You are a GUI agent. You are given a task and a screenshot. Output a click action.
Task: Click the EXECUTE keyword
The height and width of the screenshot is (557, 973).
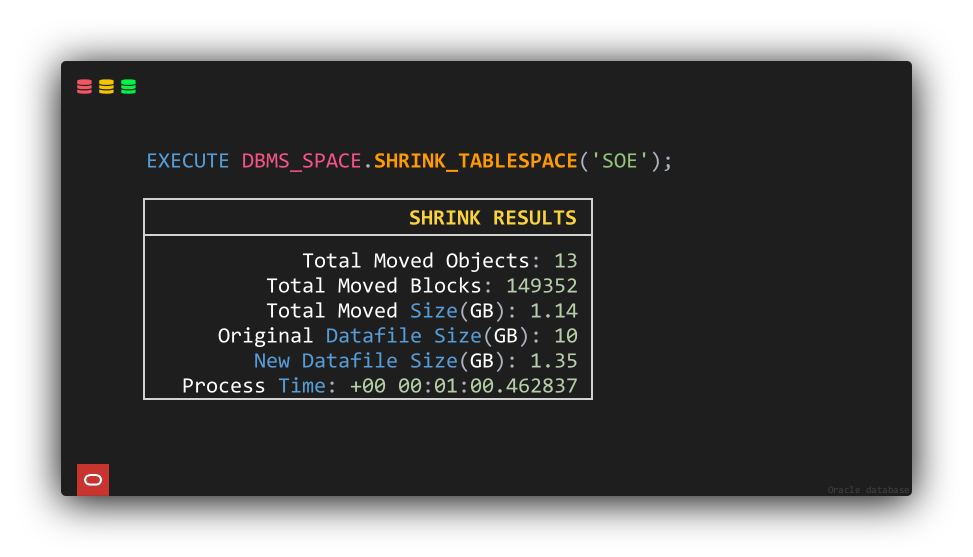(x=187, y=161)
